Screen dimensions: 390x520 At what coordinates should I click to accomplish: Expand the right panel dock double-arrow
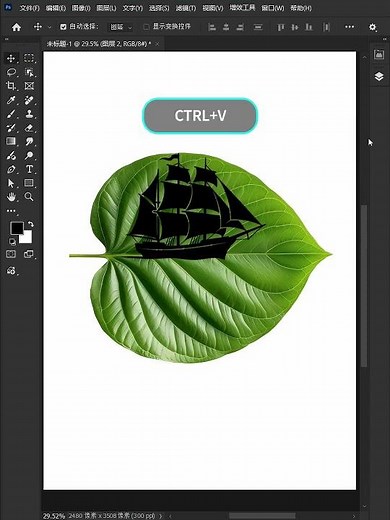pos(384,40)
